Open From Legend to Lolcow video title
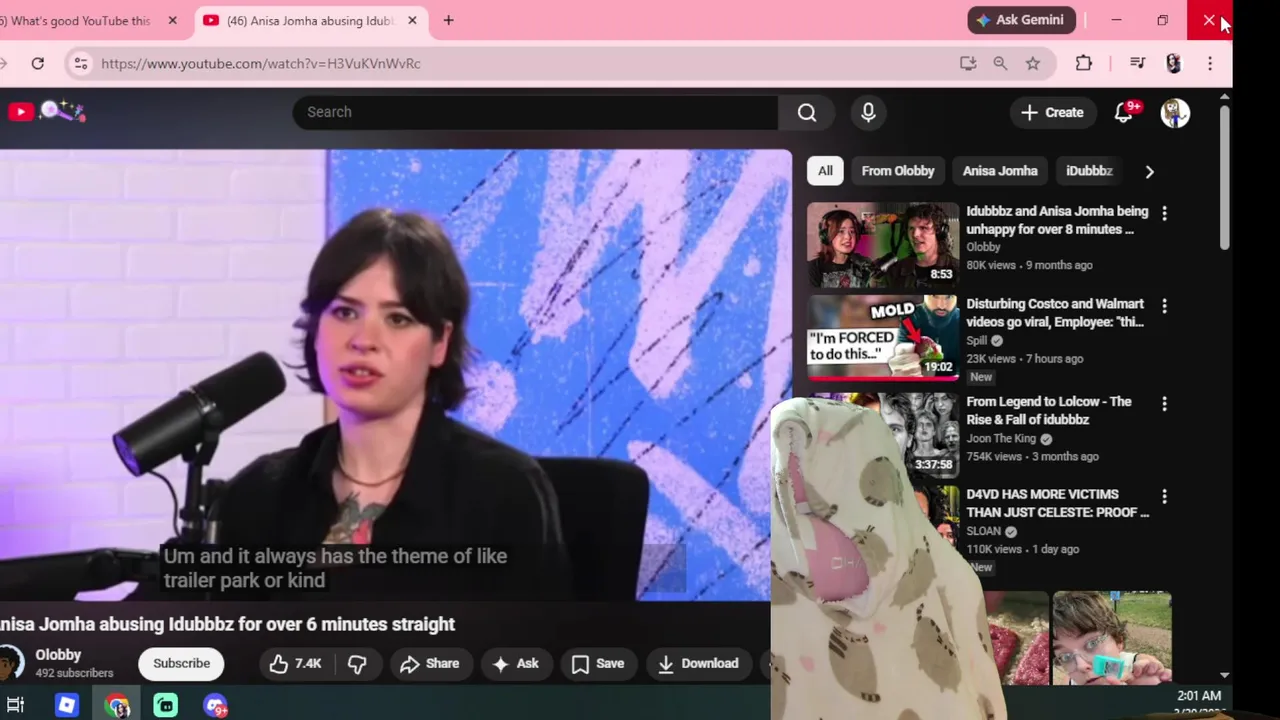Screen dimensions: 1280x720 (1048, 410)
